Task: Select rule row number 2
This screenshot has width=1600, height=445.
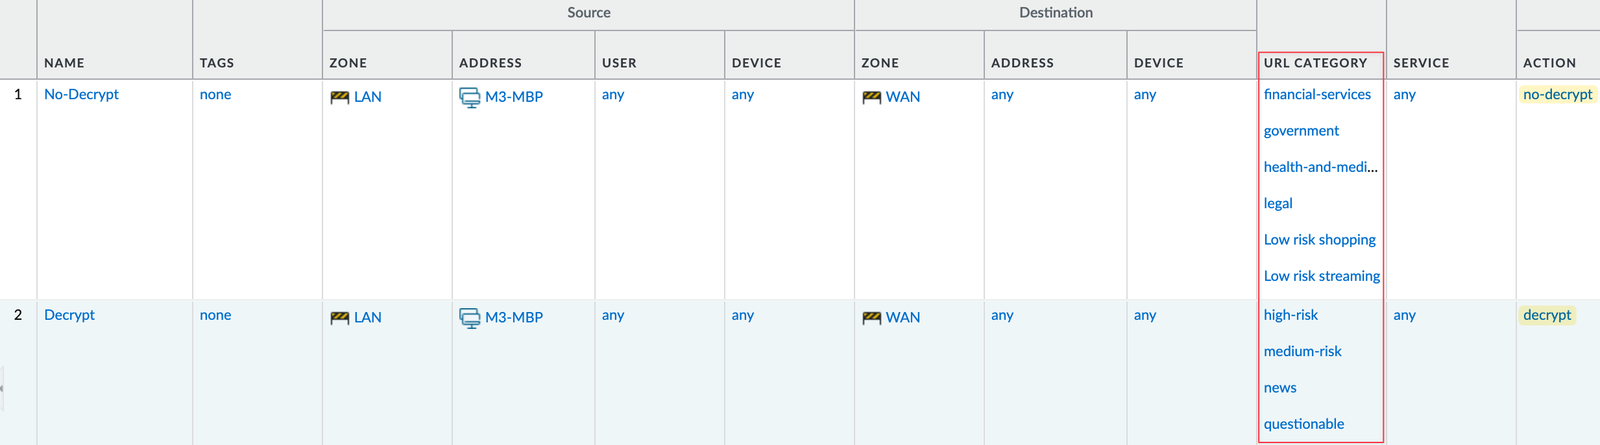Action: tap(18, 315)
